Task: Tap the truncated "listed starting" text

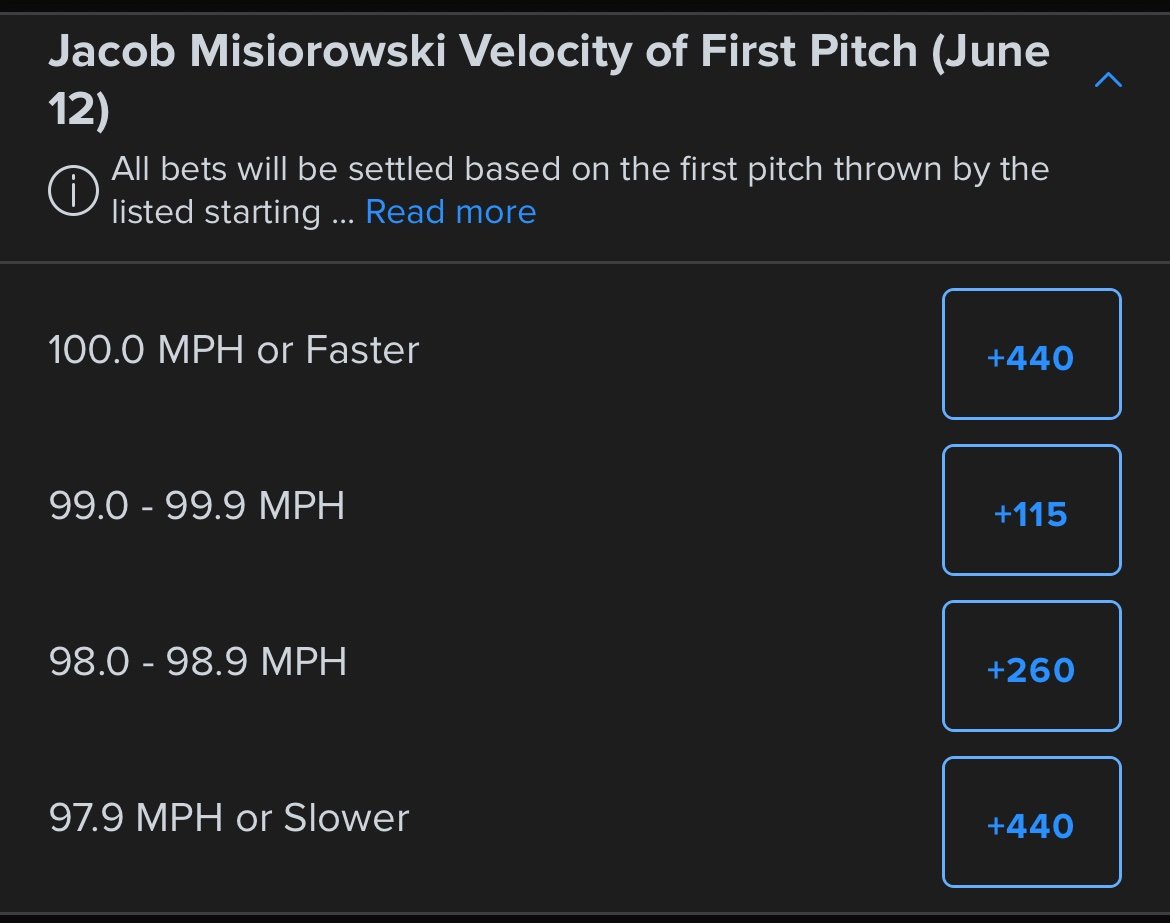Action: click(x=216, y=212)
